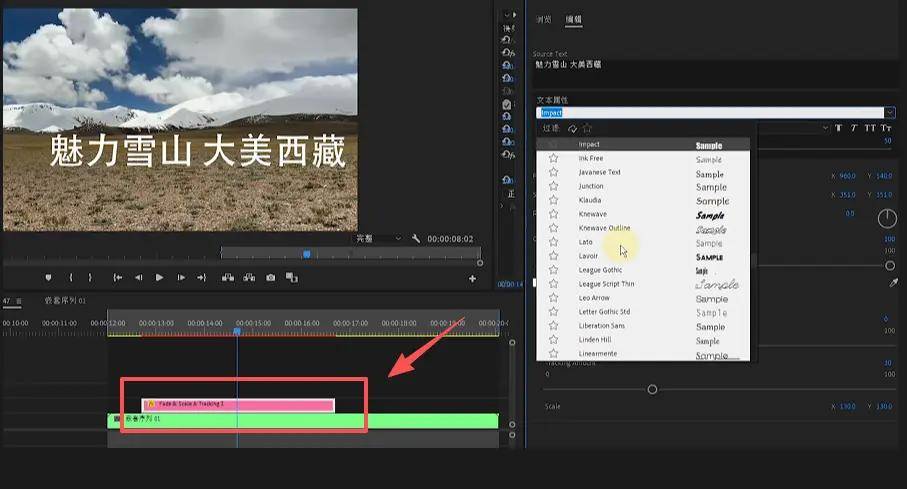
Task: Switch to the 编辑 tab
Action: pos(573,20)
